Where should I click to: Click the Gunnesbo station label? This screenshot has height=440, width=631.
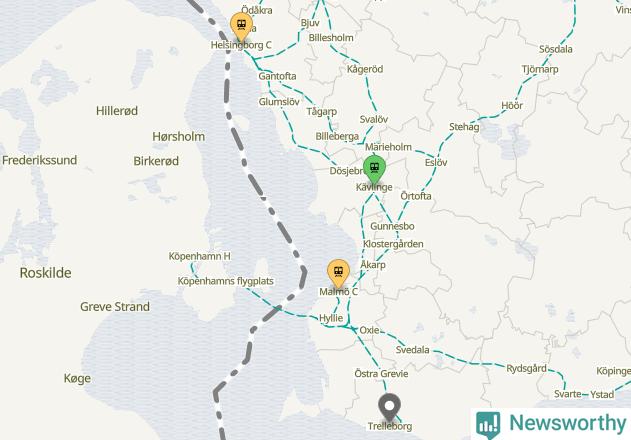click(x=392, y=226)
